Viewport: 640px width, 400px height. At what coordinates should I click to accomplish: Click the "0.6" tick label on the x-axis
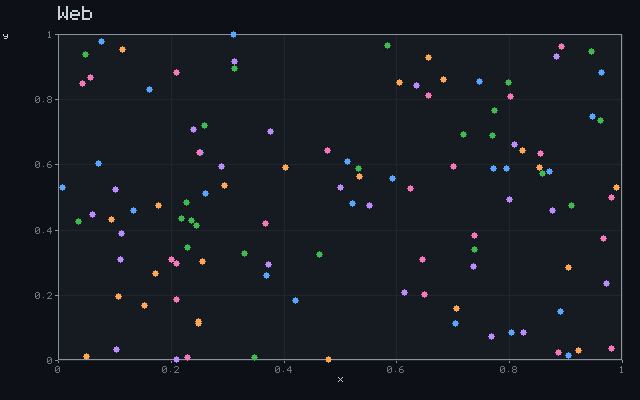(396, 370)
